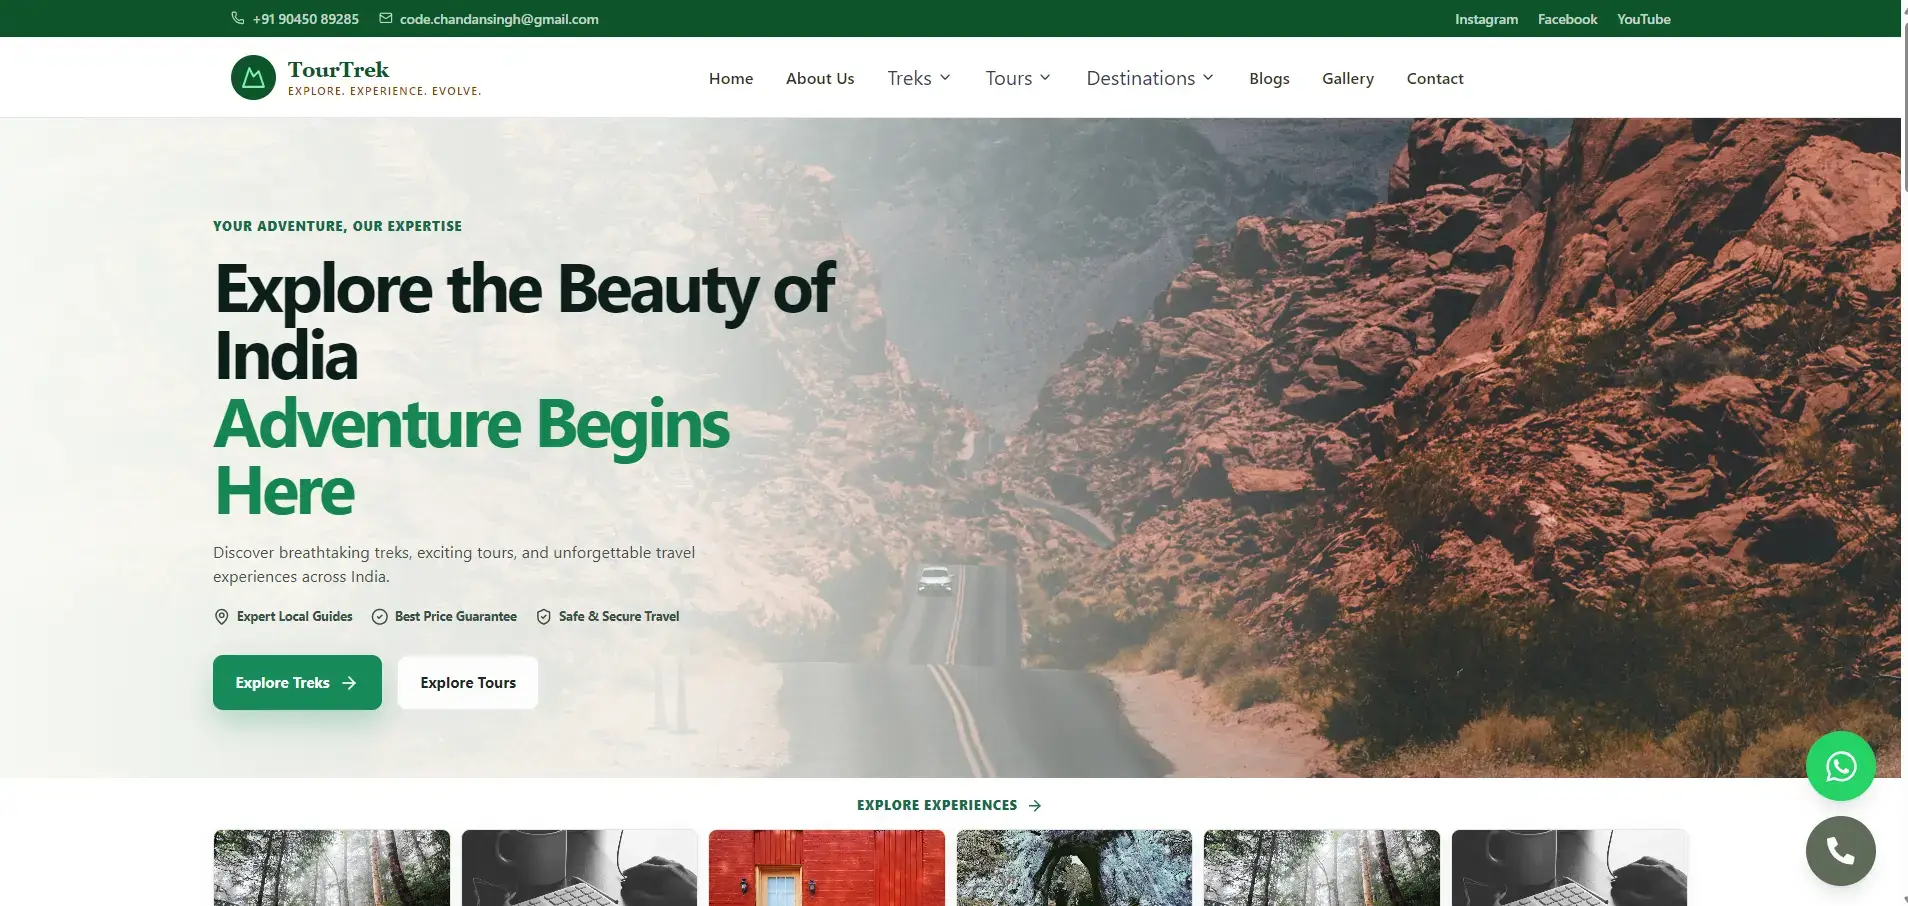Screen dimensions: 1908x906
Task: Click the 'Expert Local Guides' text
Action: pos(295,617)
